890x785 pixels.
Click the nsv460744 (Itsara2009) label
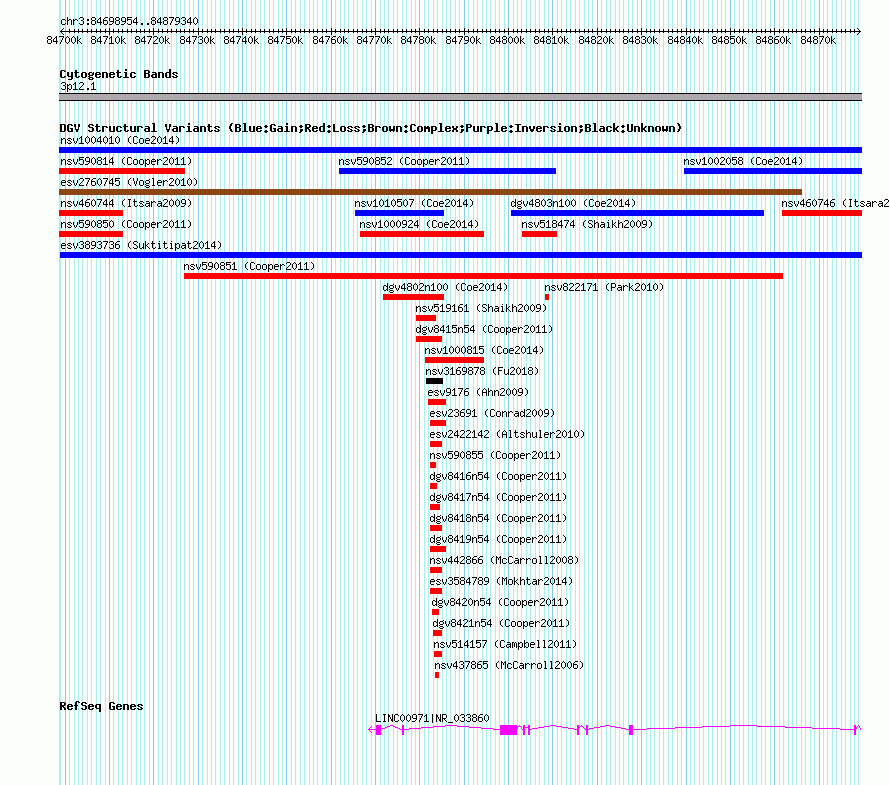[126, 203]
